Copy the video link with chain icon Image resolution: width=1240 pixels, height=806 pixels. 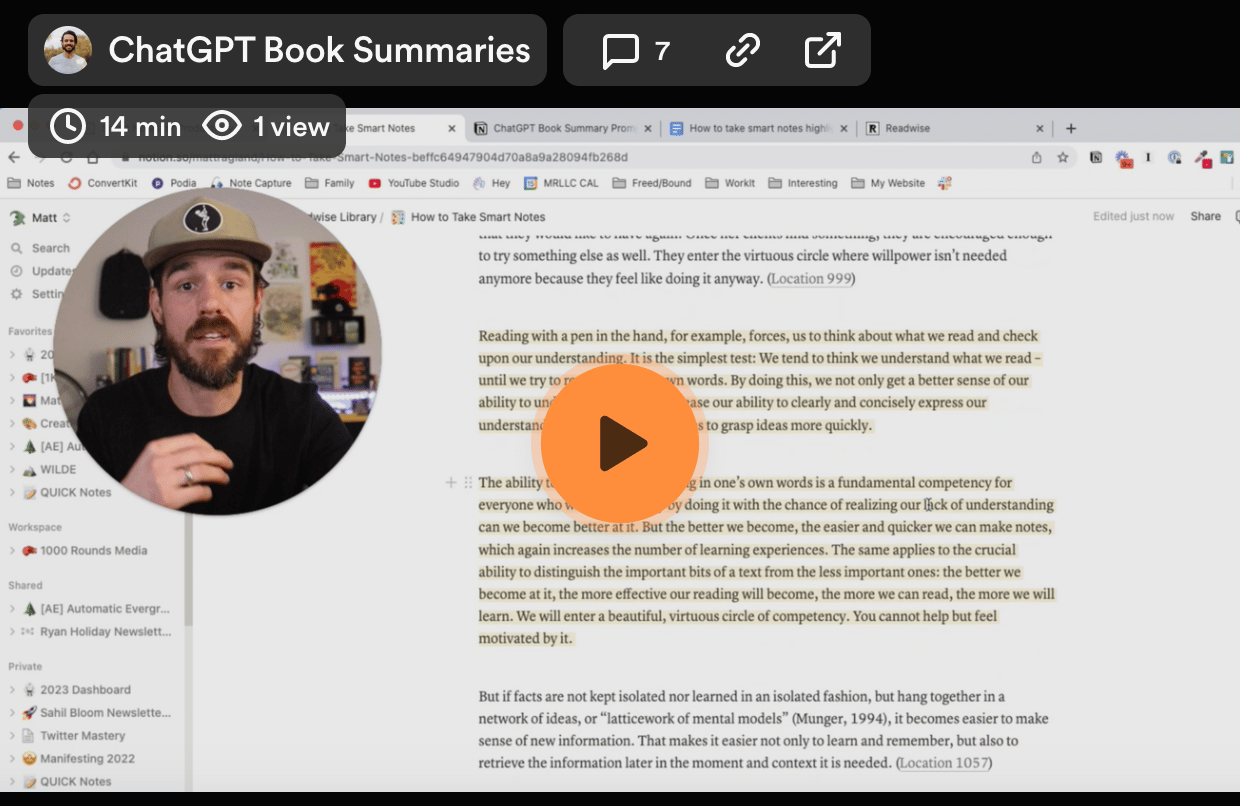point(742,50)
